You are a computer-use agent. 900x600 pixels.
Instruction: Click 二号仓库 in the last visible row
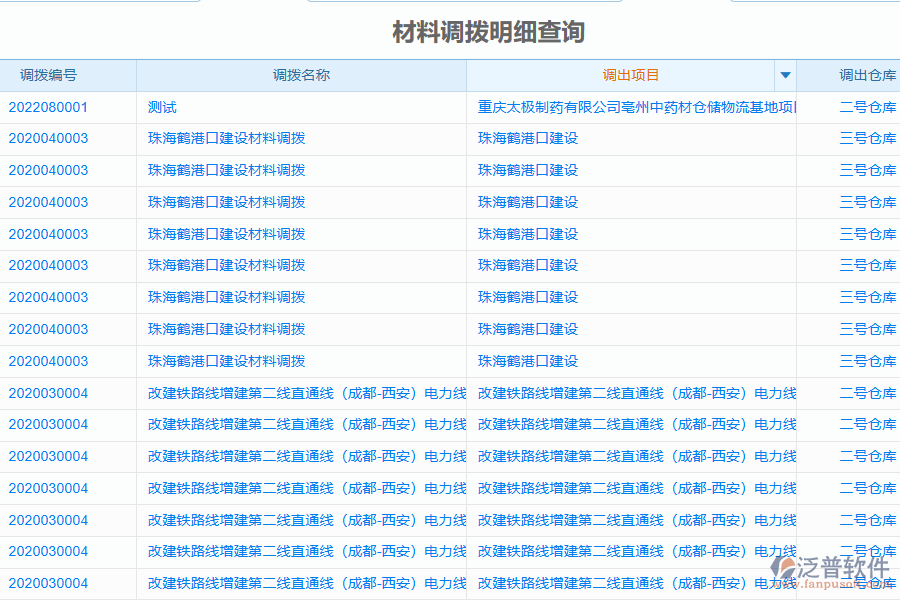[x=865, y=583]
